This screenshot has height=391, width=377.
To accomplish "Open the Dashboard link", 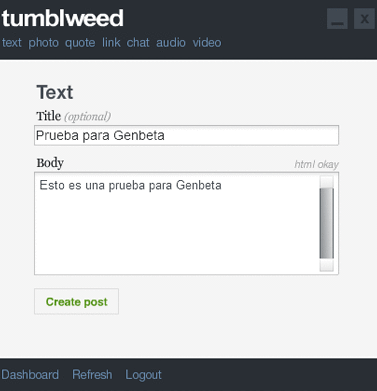I will tap(30, 375).
